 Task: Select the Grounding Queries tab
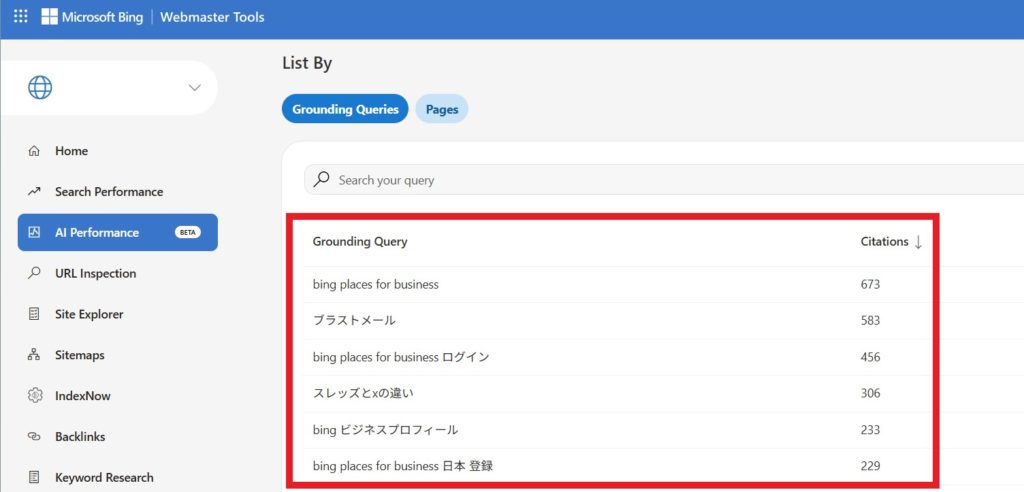coord(345,109)
